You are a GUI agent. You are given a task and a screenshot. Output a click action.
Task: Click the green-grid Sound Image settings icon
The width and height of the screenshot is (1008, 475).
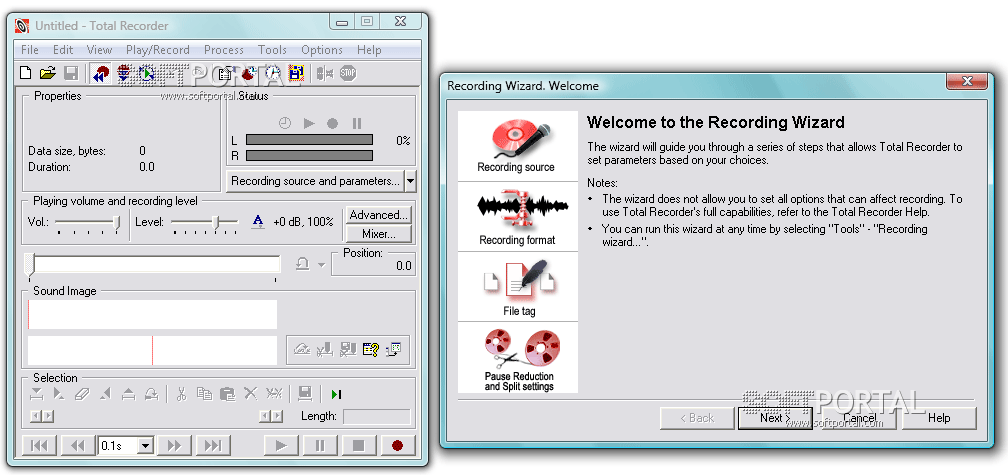(393, 350)
